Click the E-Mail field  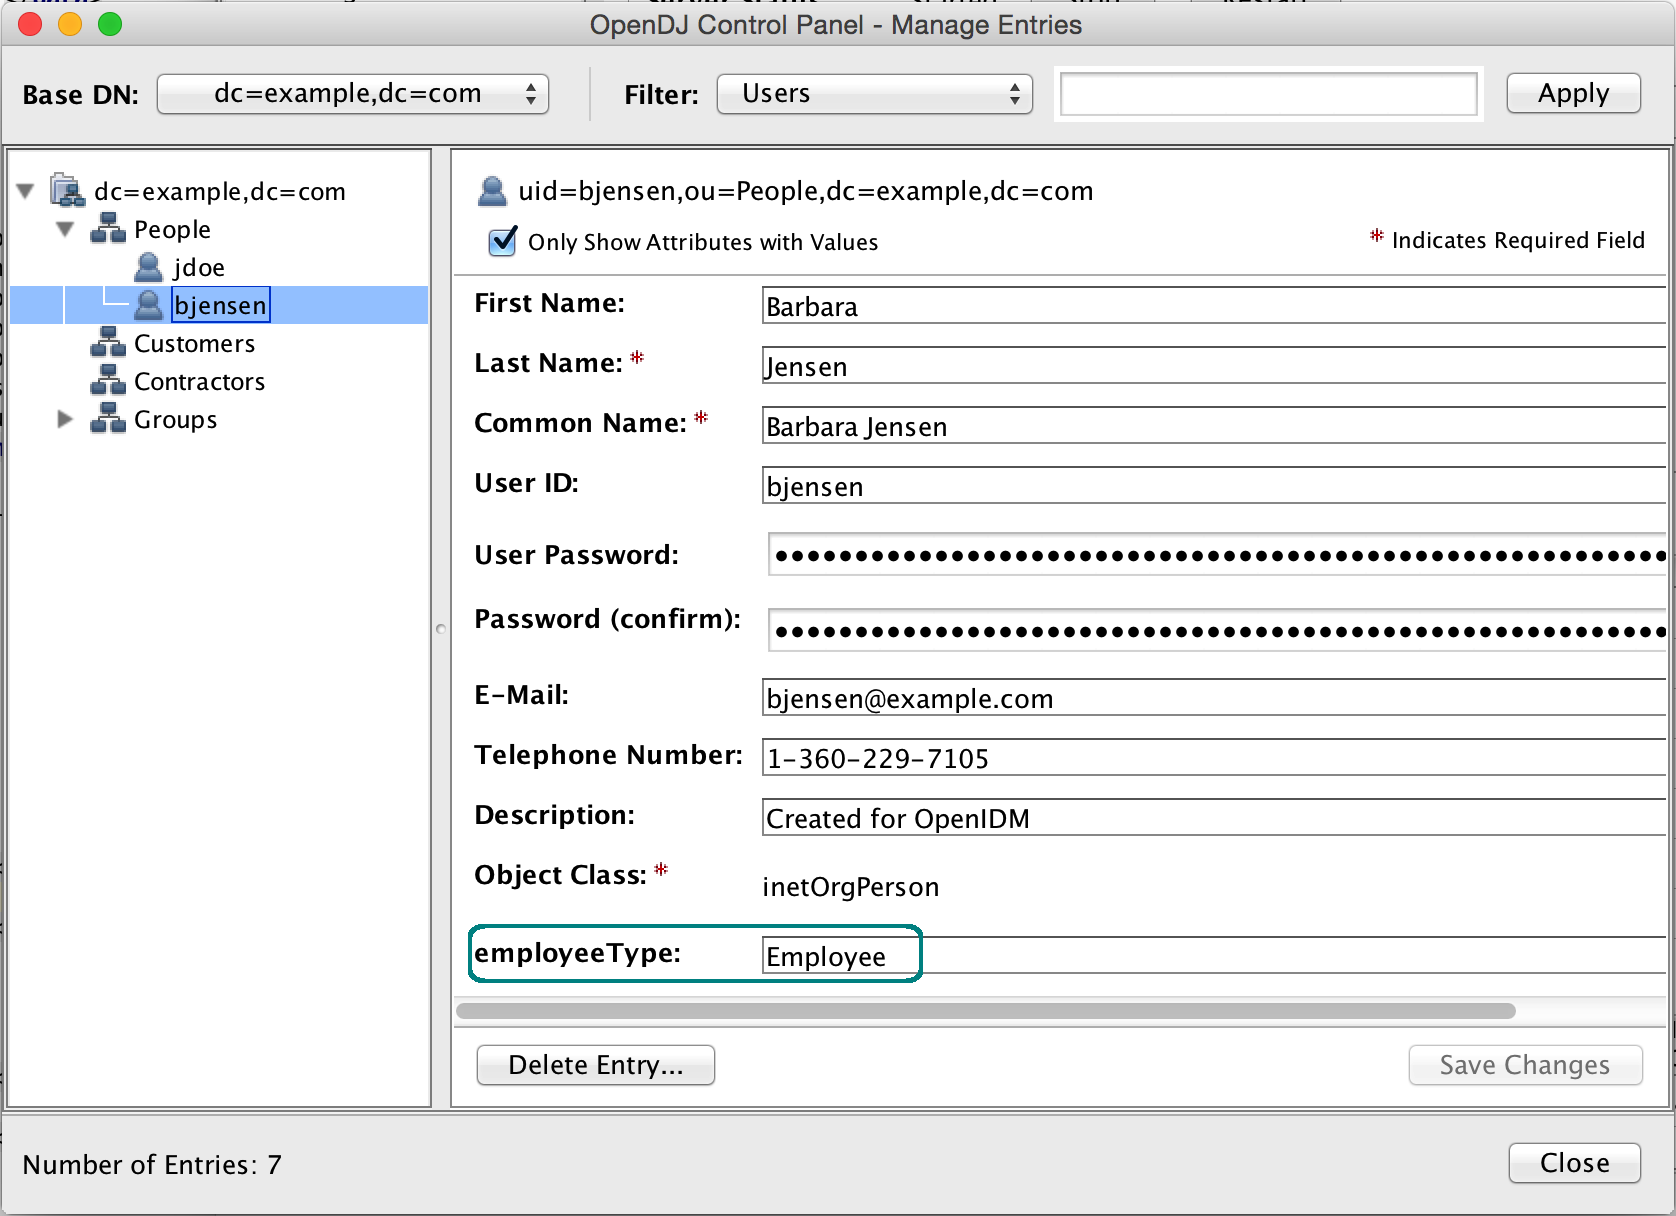[x=1214, y=698]
